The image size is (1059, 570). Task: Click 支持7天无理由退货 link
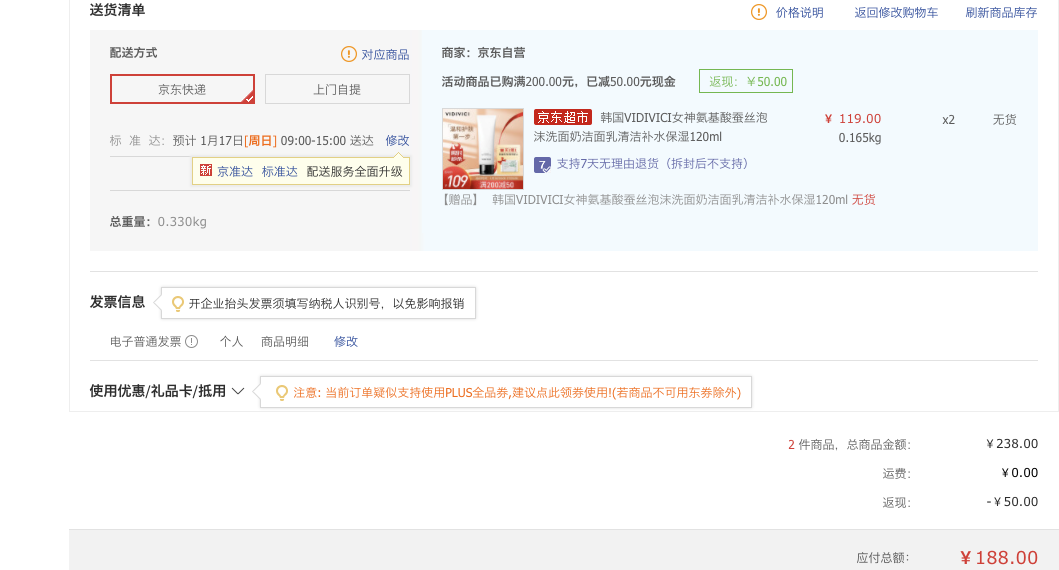pos(652,164)
